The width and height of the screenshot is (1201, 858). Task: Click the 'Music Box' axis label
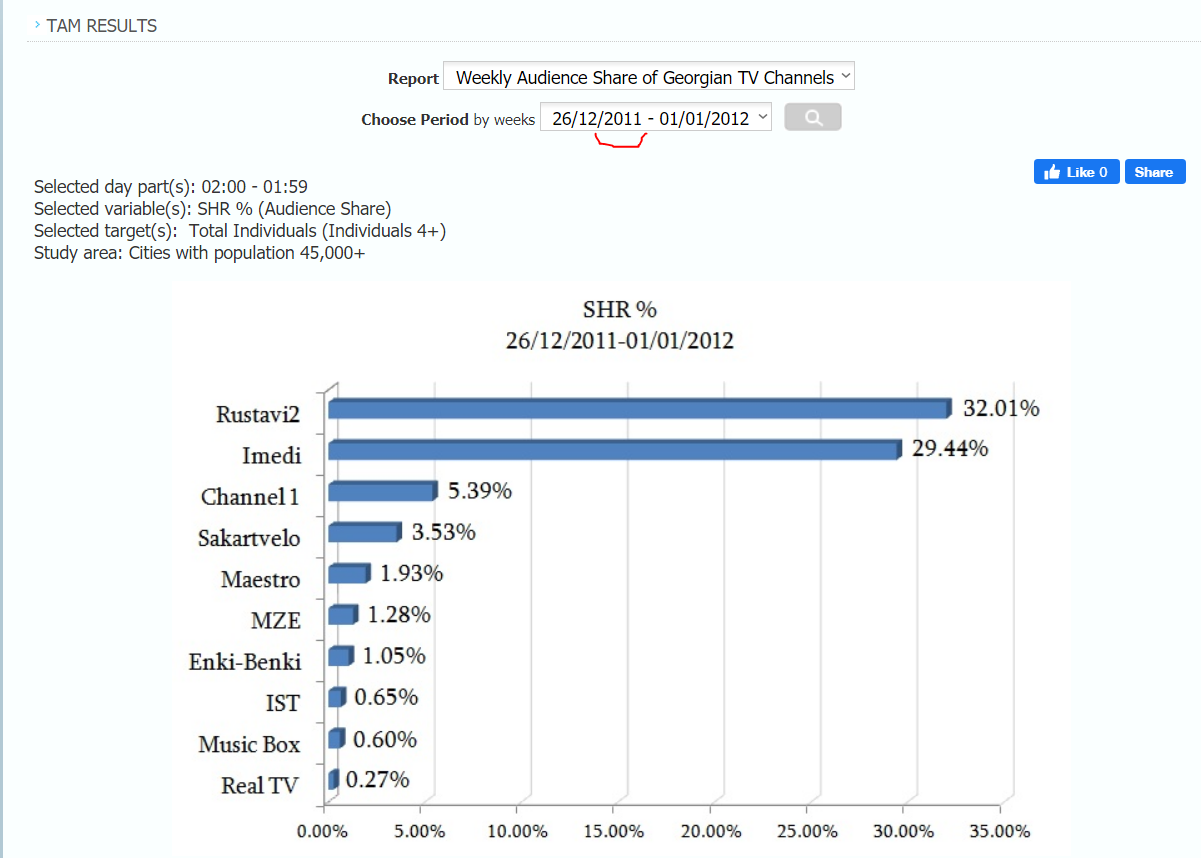click(x=249, y=744)
